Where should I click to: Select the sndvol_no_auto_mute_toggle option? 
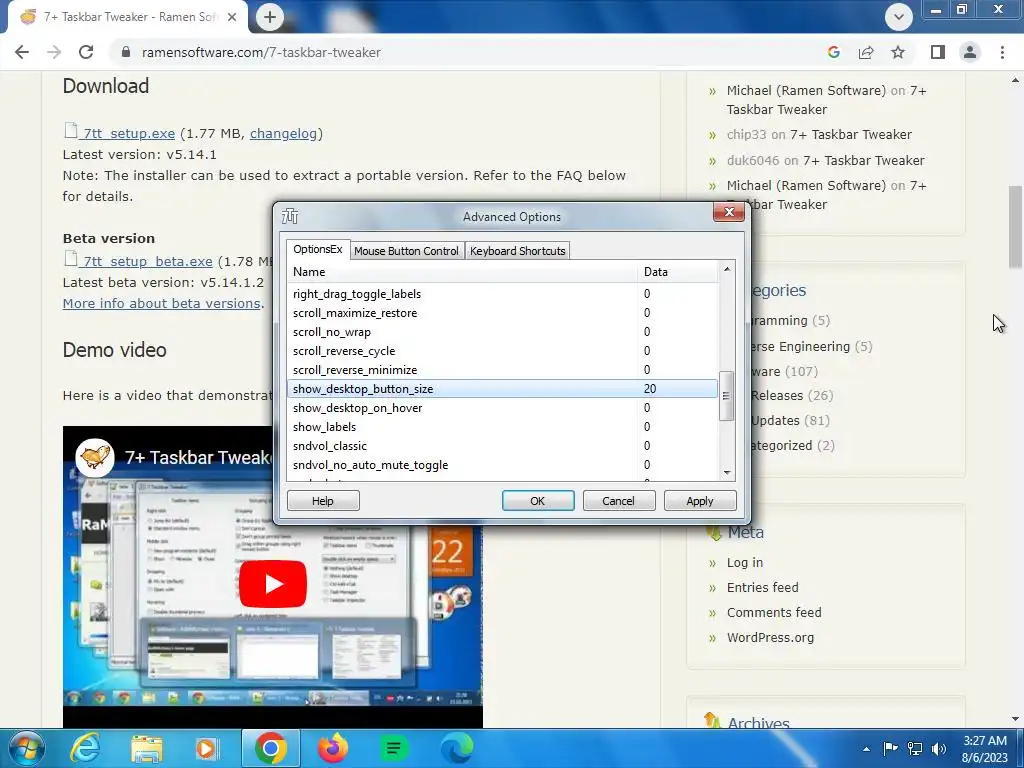(502, 464)
